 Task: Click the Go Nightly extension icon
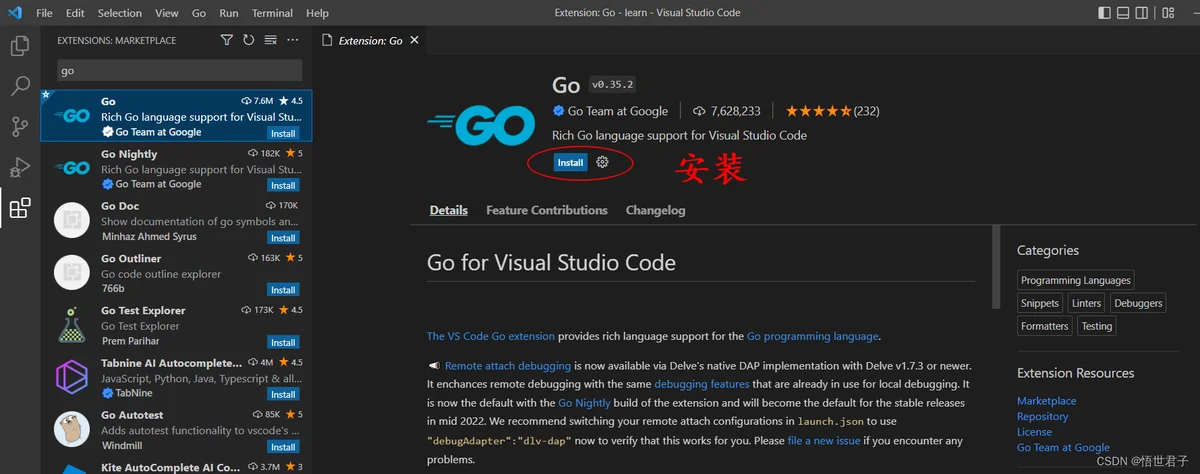[71, 168]
